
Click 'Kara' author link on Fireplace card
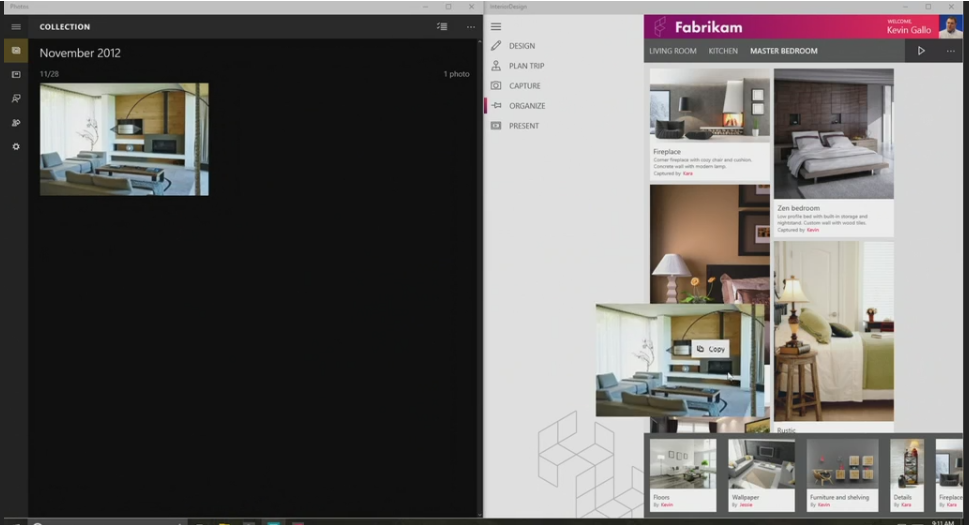coord(688,174)
